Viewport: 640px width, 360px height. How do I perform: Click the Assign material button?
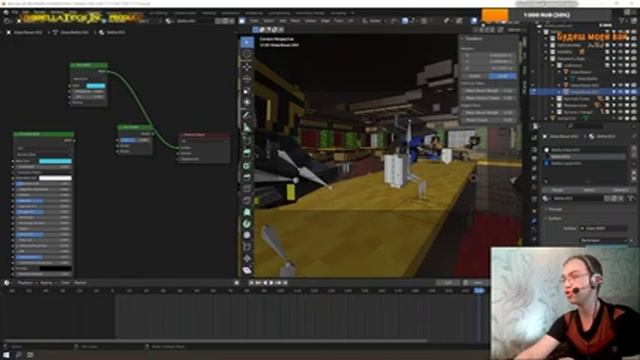(x=557, y=190)
